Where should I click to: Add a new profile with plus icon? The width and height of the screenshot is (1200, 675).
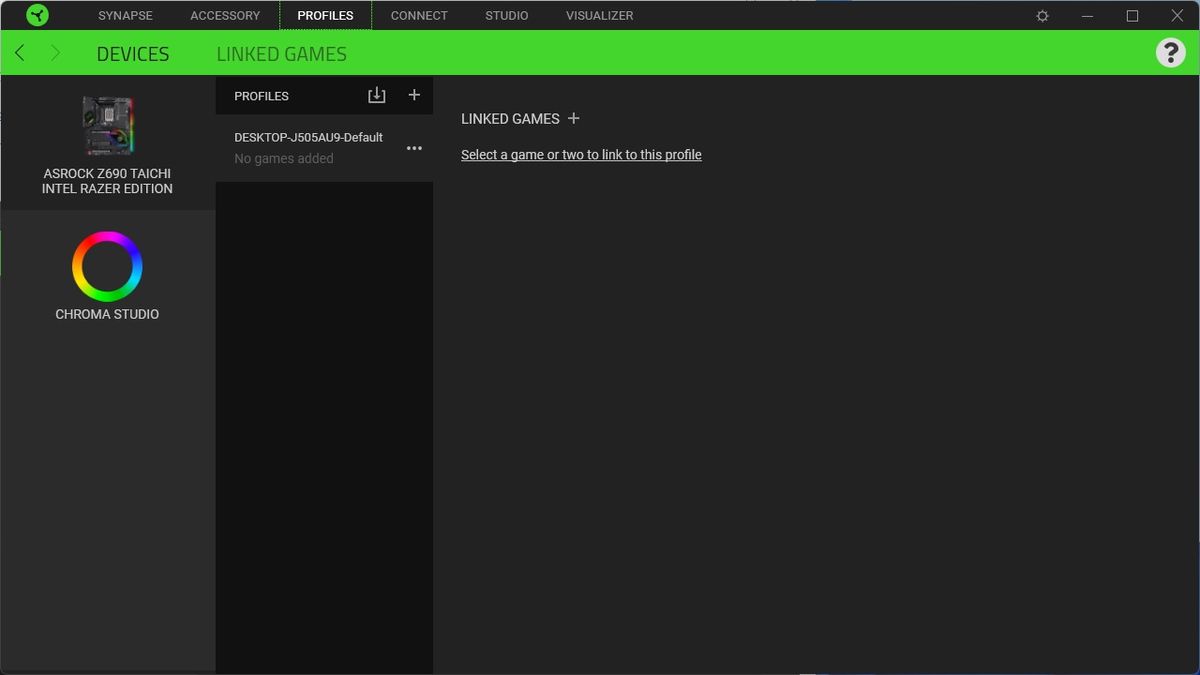[414, 95]
